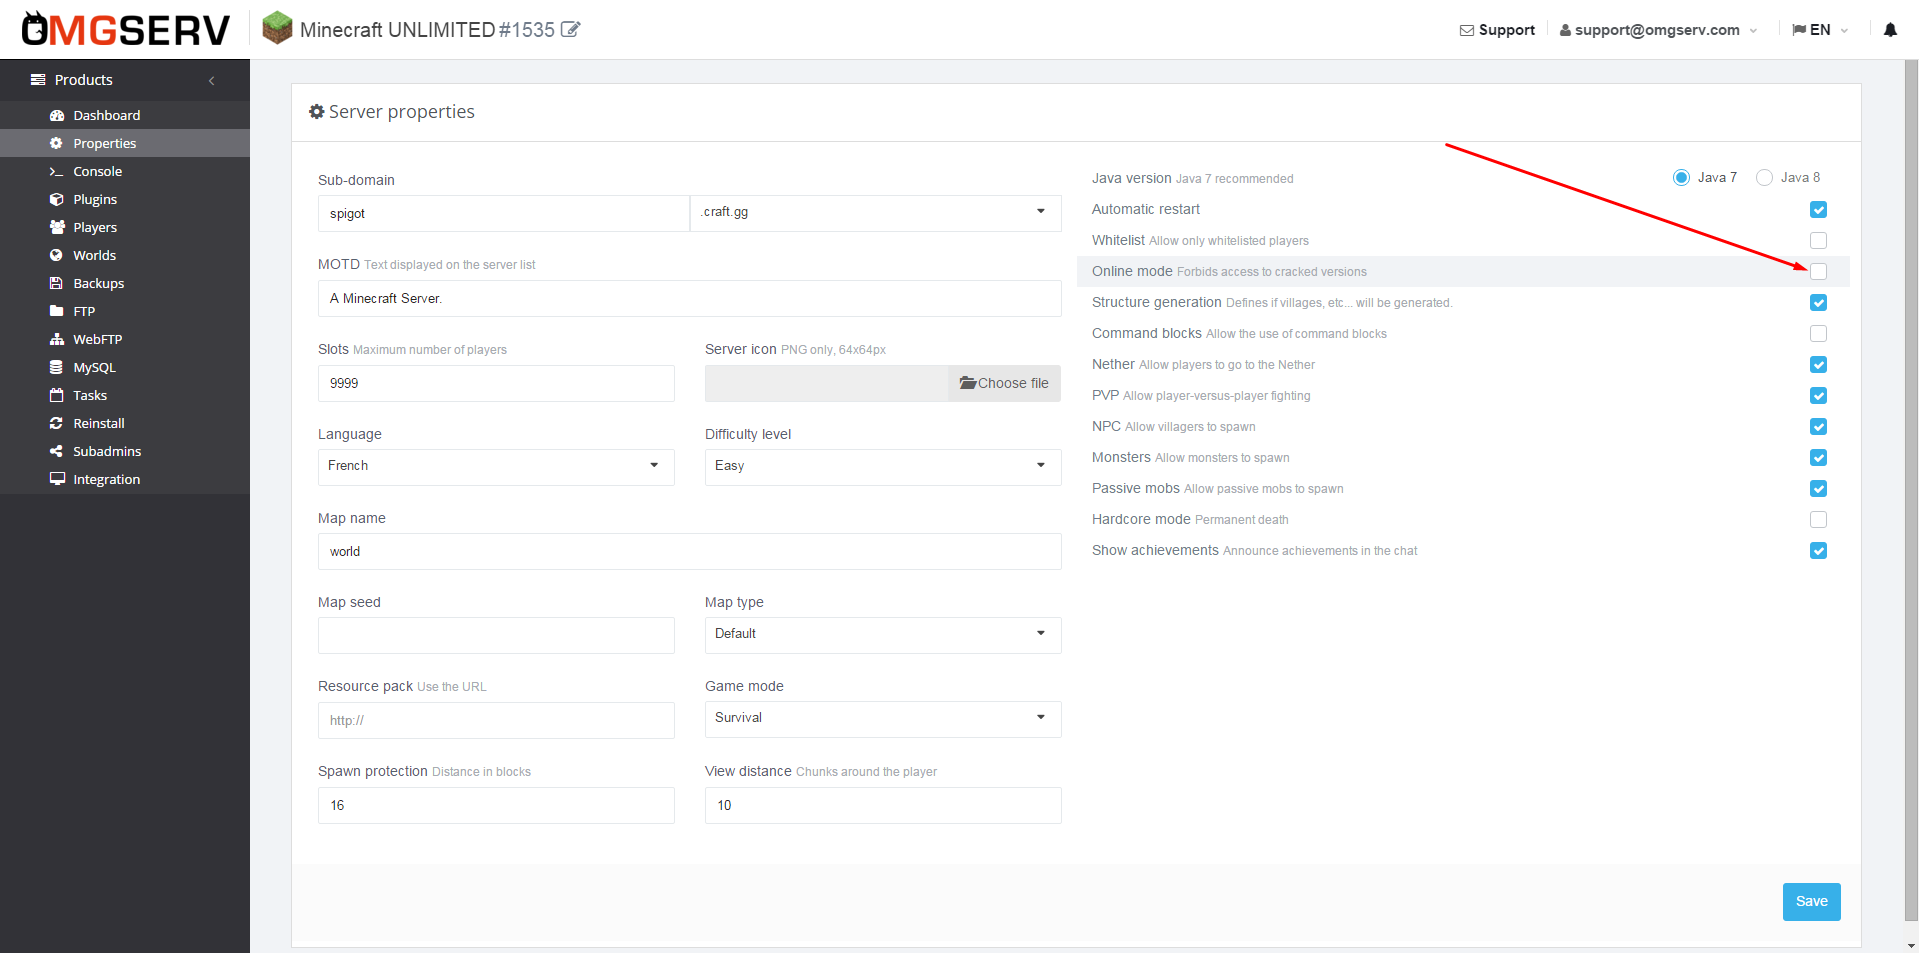1919x953 pixels.
Task: Click the Properties gear icon in sidebar
Action: click(57, 143)
